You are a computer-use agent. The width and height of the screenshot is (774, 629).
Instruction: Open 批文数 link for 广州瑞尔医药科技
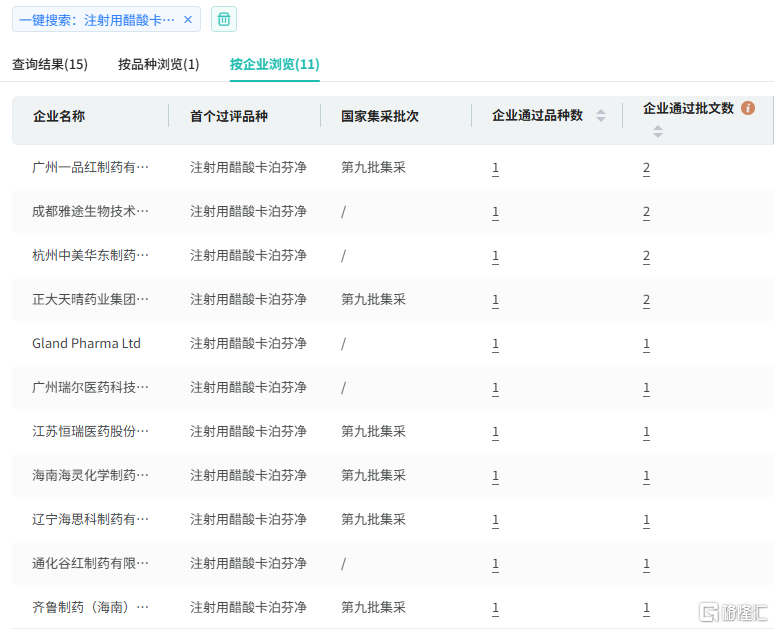coord(646,388)
